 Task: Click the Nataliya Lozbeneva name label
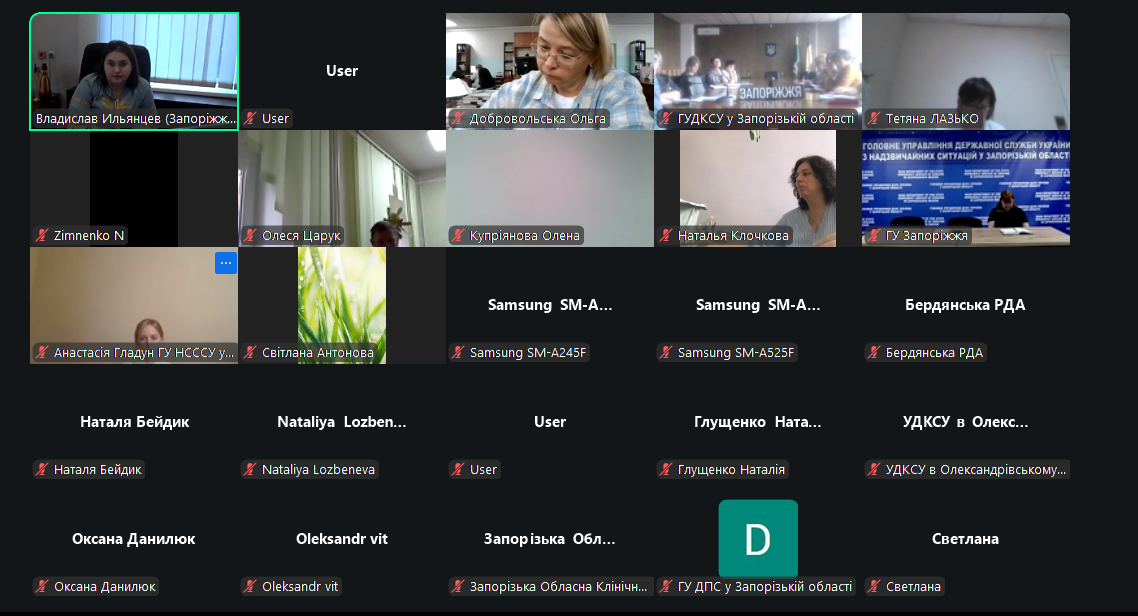click(x=319, y=469)
